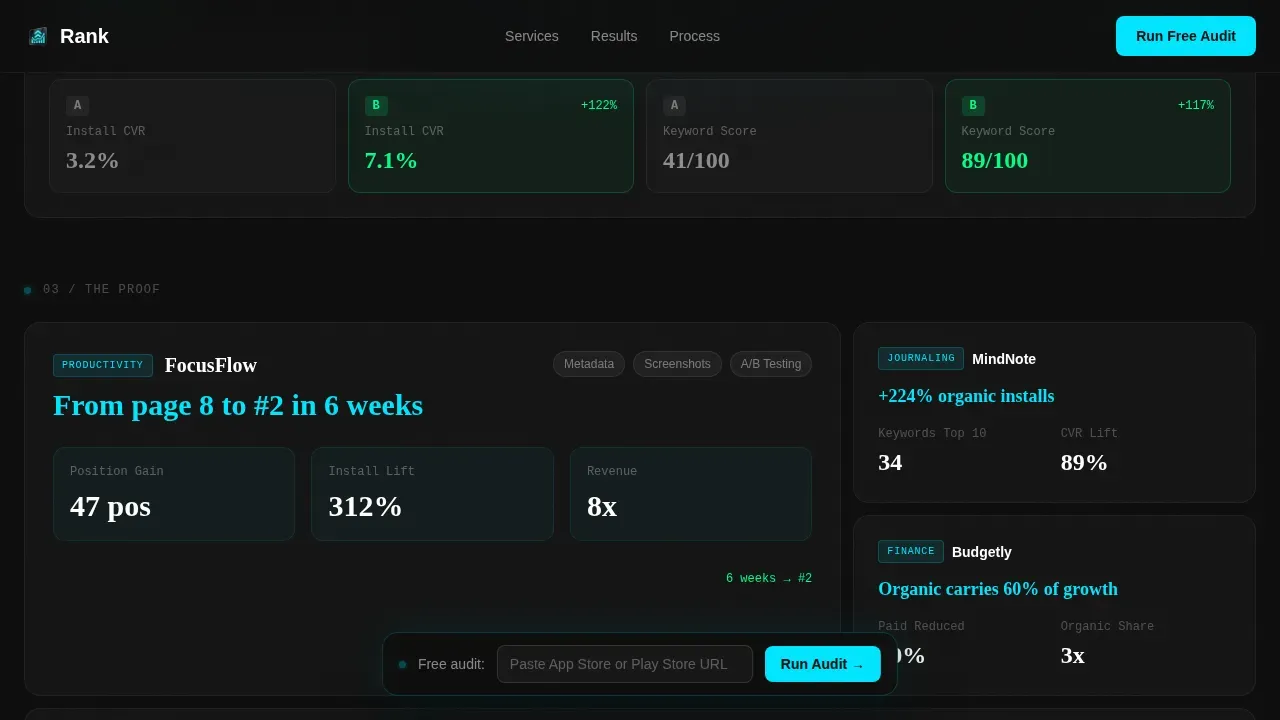
Task: Open the Services nav link
Action: [x=532, y=36]
